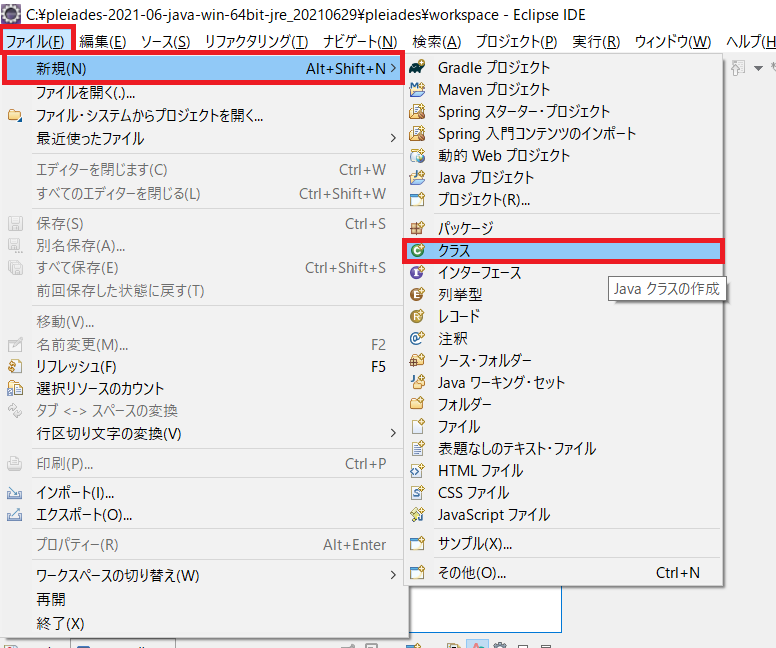Open the リファクタリング(T) menu
The image size is (776, 648).
pos(256,42)
